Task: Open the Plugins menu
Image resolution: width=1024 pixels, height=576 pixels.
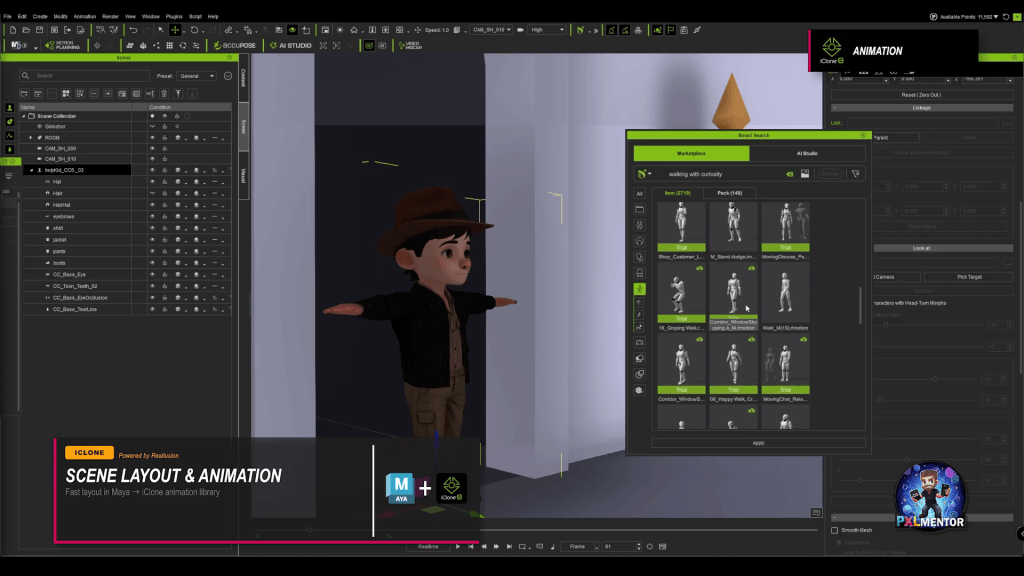Action: tap(174, 16)
